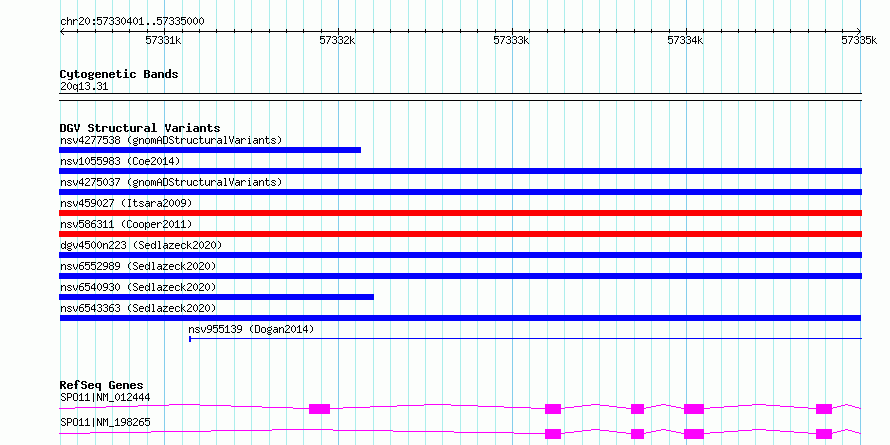Viewport: 890px width, 445px height.
Task: Click the chr20:57330401..57335000 coordinate label
Action: tap(132, 21)
